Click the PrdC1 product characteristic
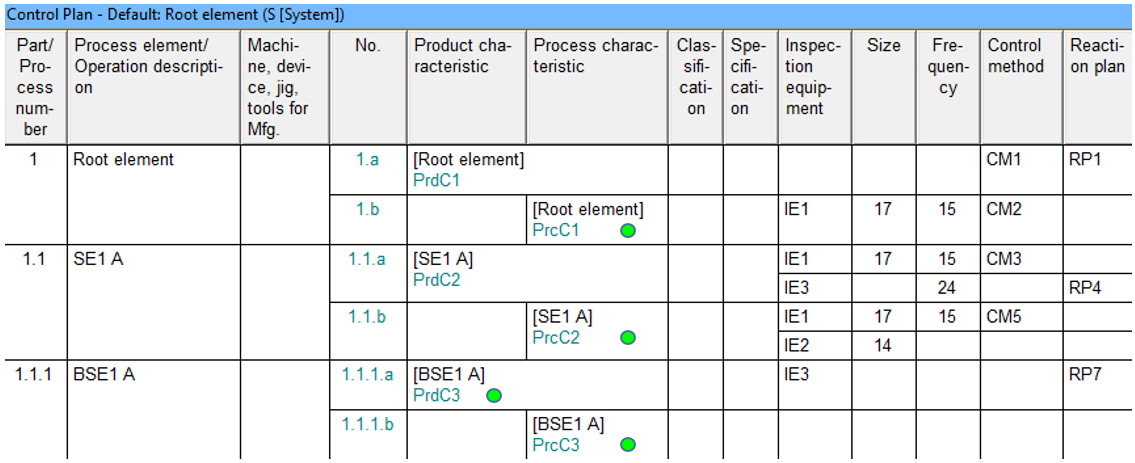This screenshot has width=1135, height=463. (436, 180)
